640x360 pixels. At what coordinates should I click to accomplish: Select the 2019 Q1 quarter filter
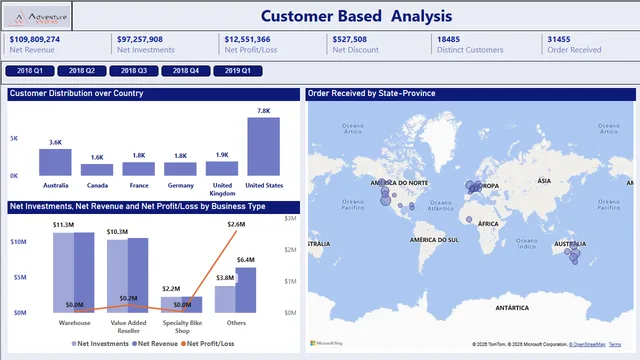point(238,71)
